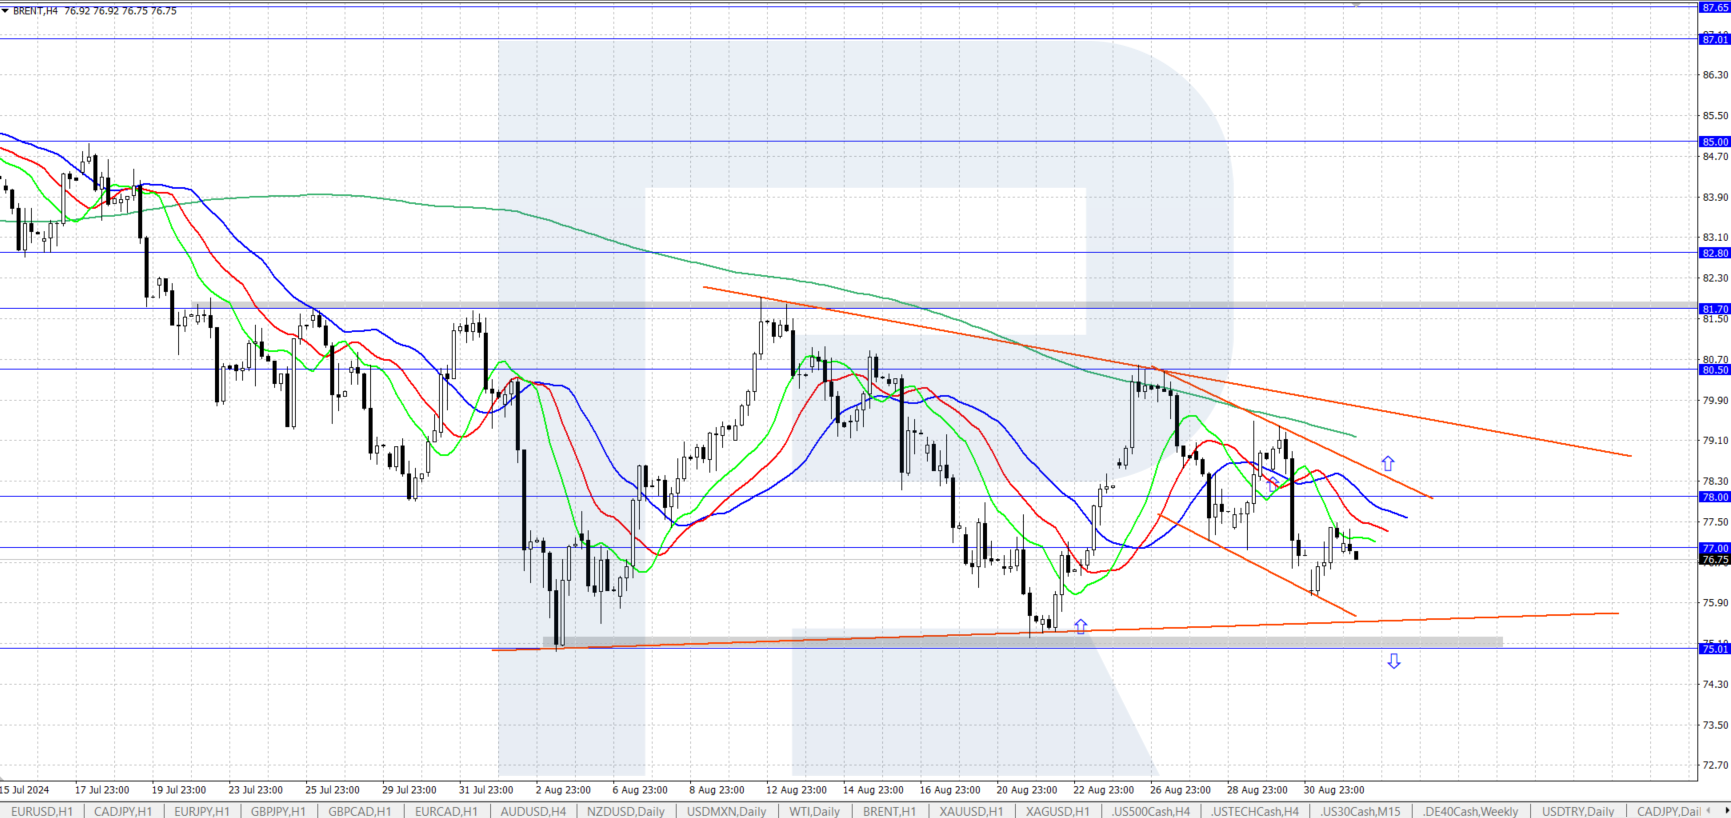The height and width of the screenshot is (818, 1731).
Task: Select the blue up arrow near 78.70 level
Action: 1388,464
